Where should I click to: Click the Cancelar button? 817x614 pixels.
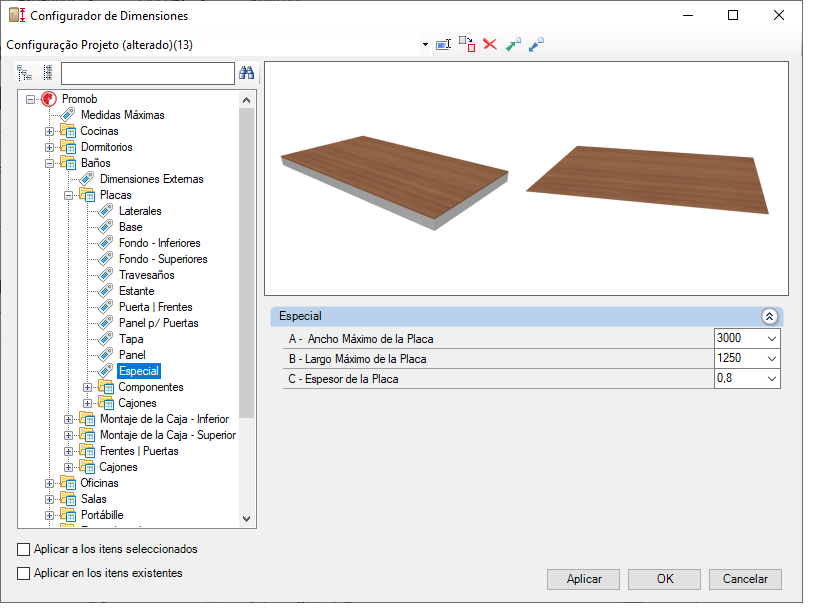[x=745, y=579]
